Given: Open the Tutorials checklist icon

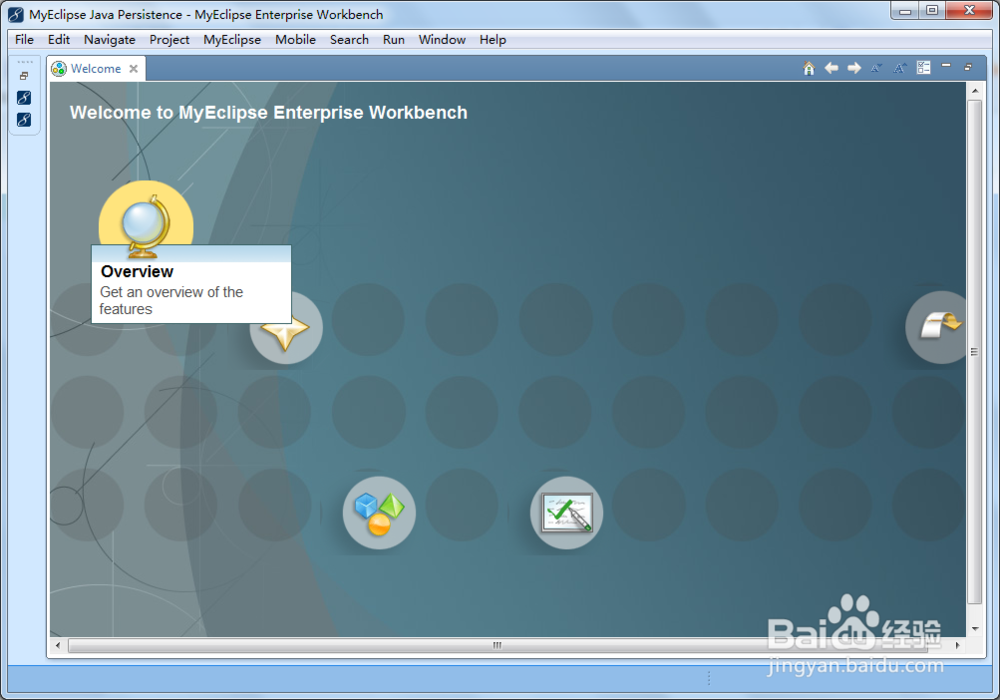Looking at the screenshot, I should tap(567, 513).
